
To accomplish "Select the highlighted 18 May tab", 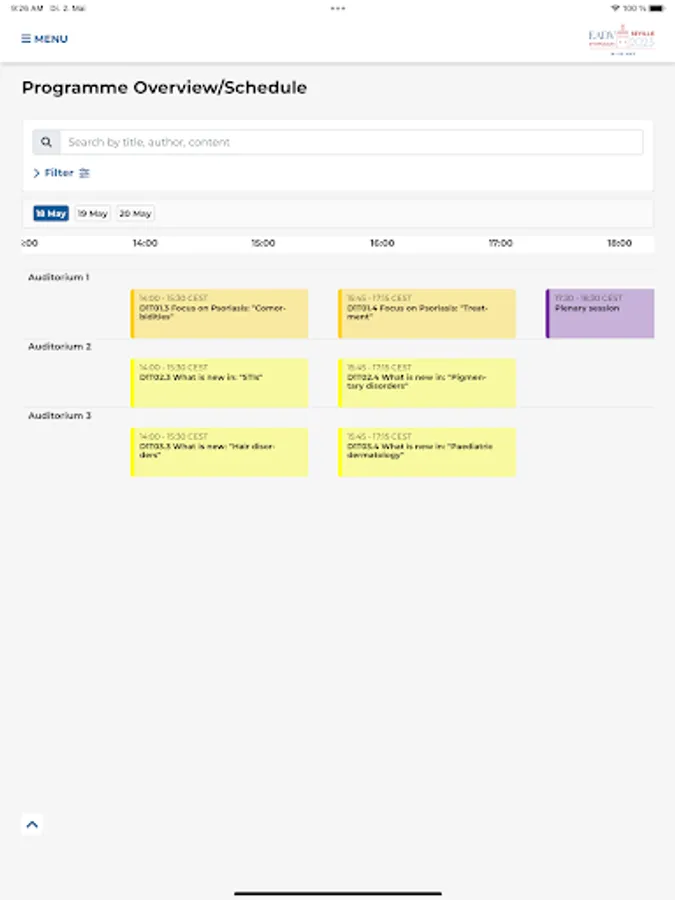I will click(51, 213).
